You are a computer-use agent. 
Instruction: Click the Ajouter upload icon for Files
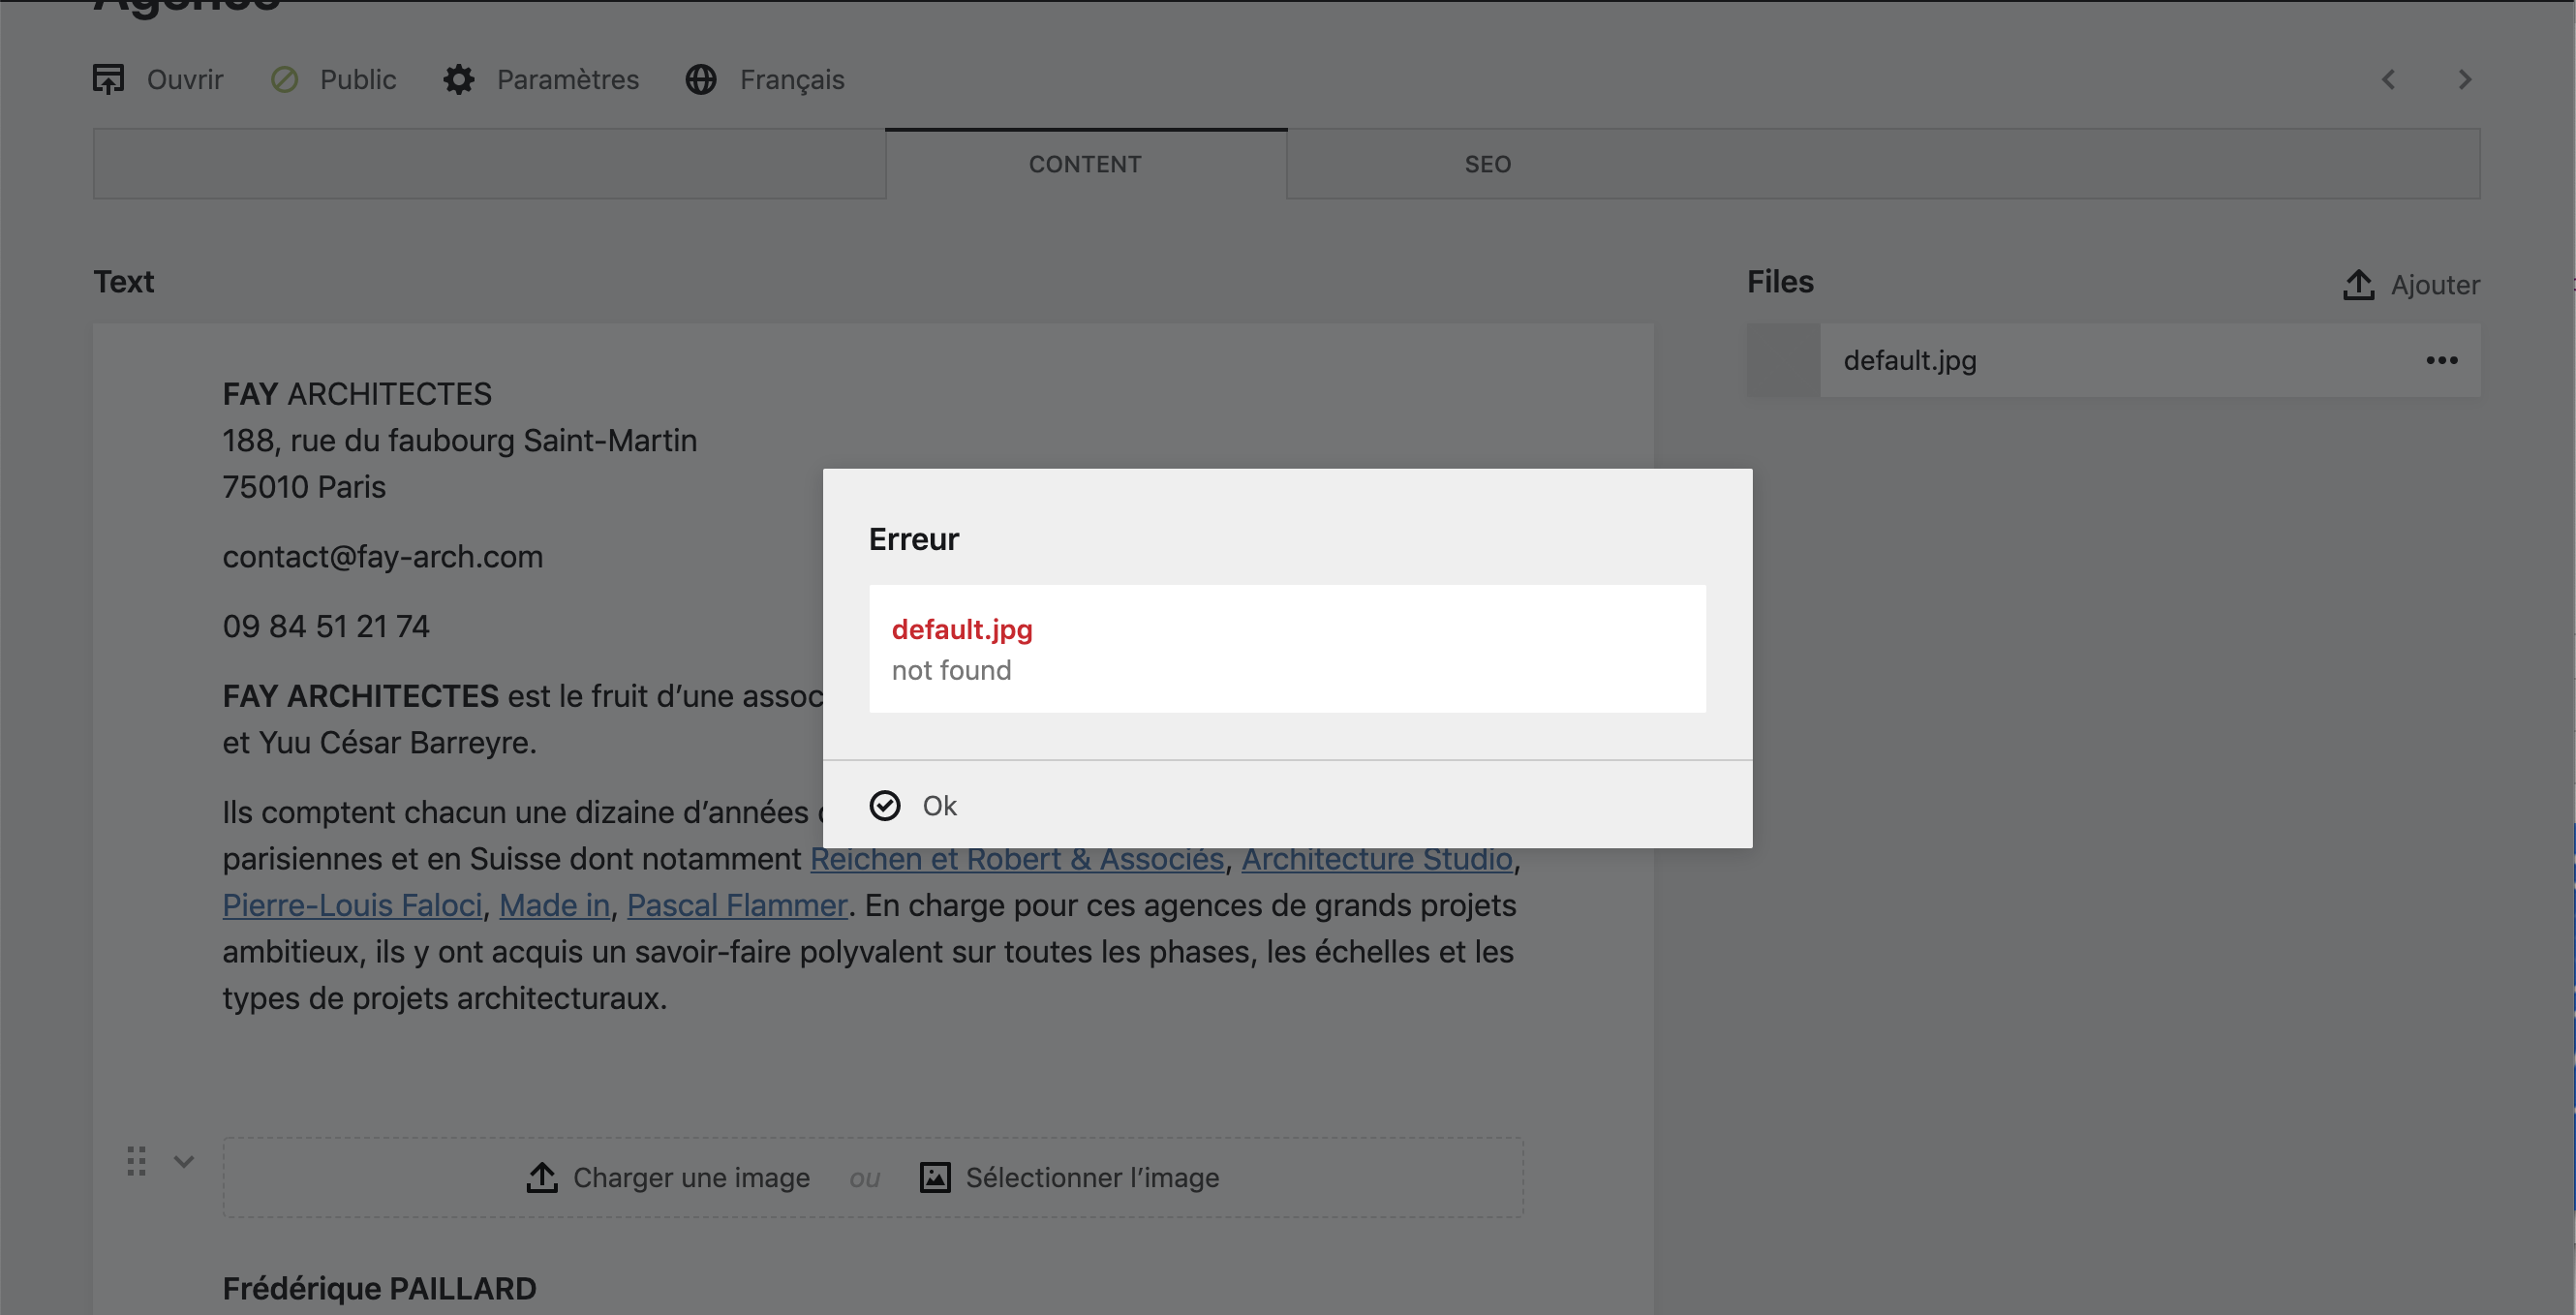(2360, 284)
